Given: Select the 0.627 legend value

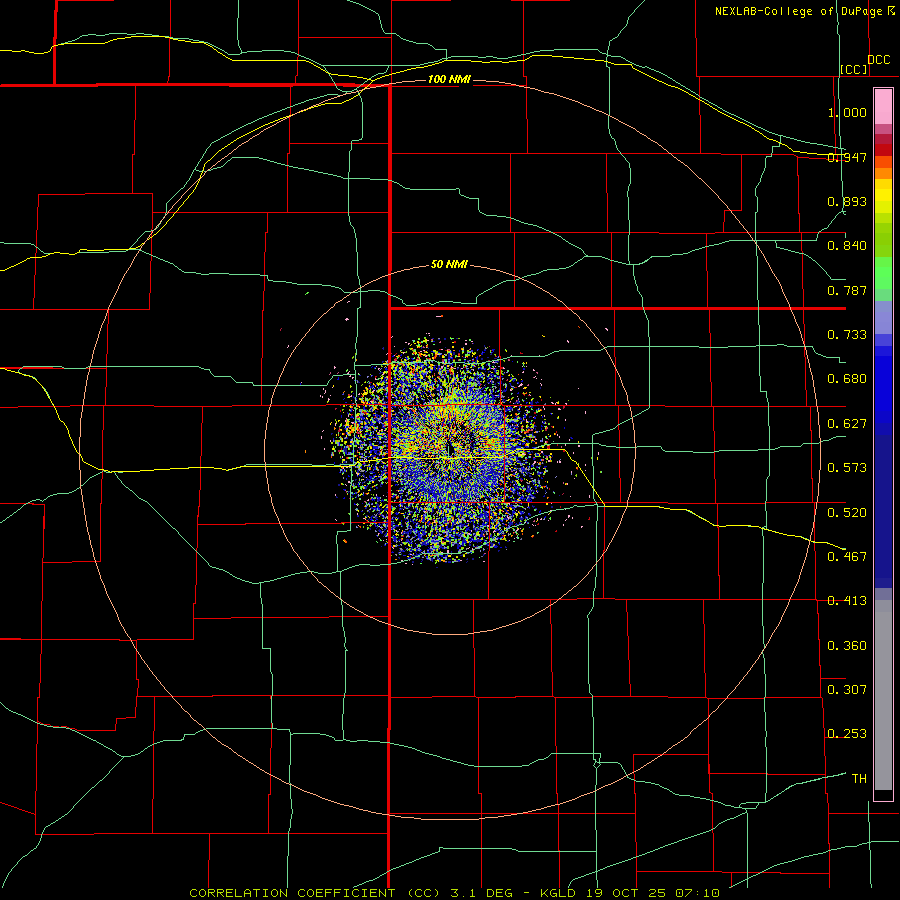Looking at the screenshot, I should [x=847, y=424].
